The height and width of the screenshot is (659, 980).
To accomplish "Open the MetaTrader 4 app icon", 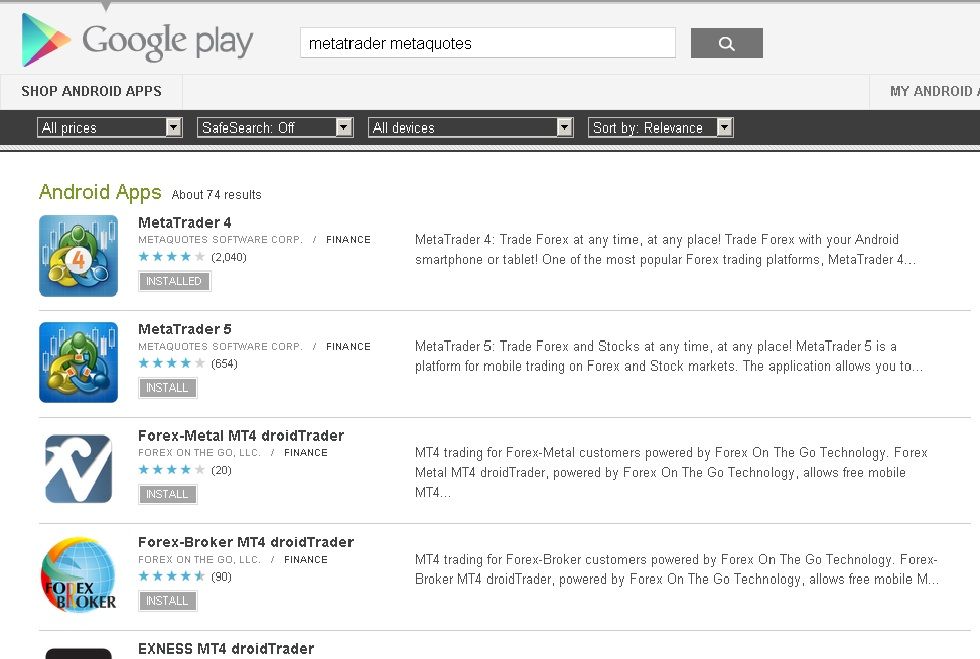I will [x=78, y=256].
